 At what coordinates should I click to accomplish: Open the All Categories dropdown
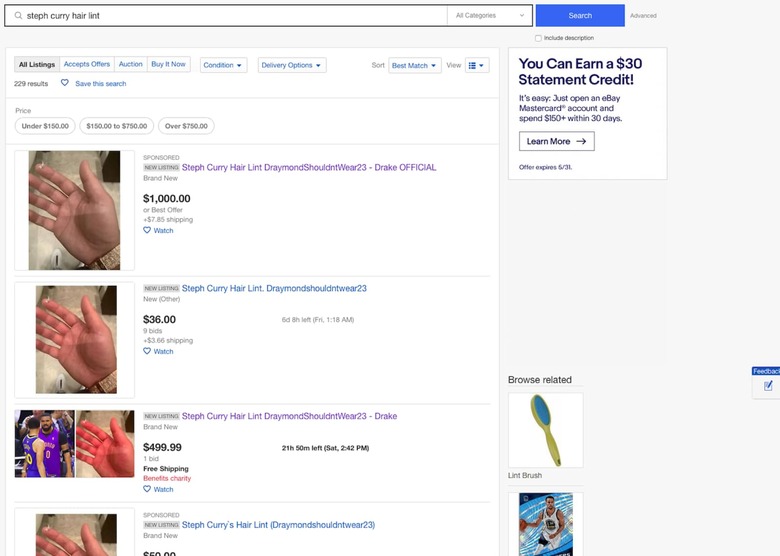click(489, 15)
